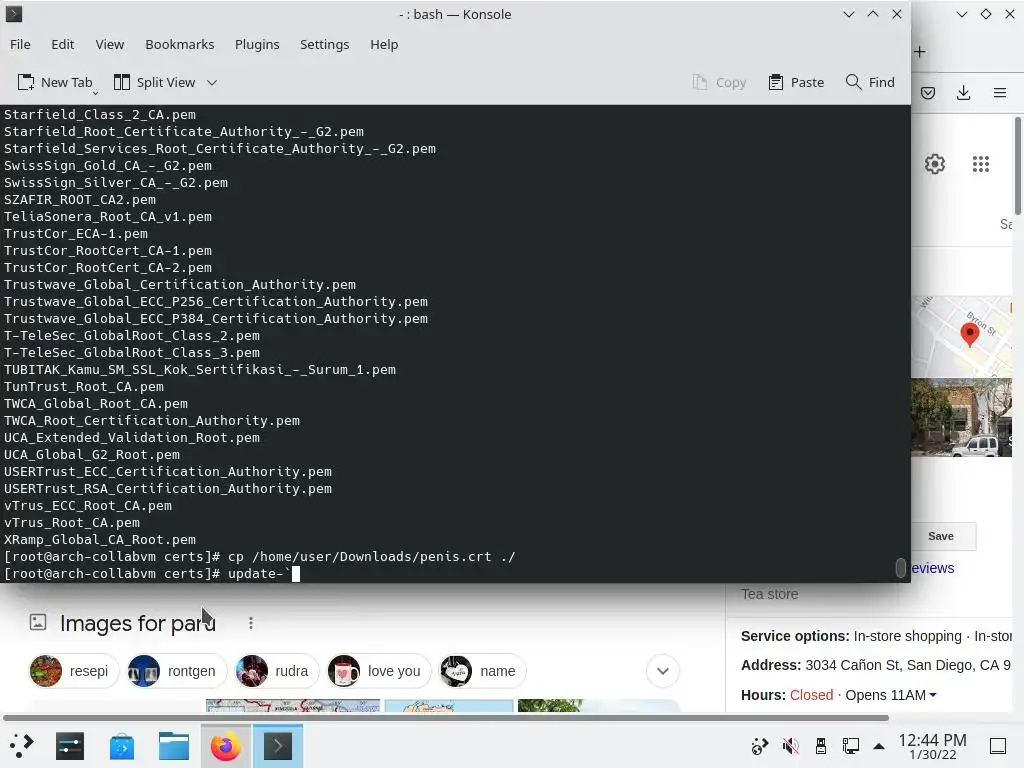
Task: Open the Plugins menu
Action: coord(257,44)
